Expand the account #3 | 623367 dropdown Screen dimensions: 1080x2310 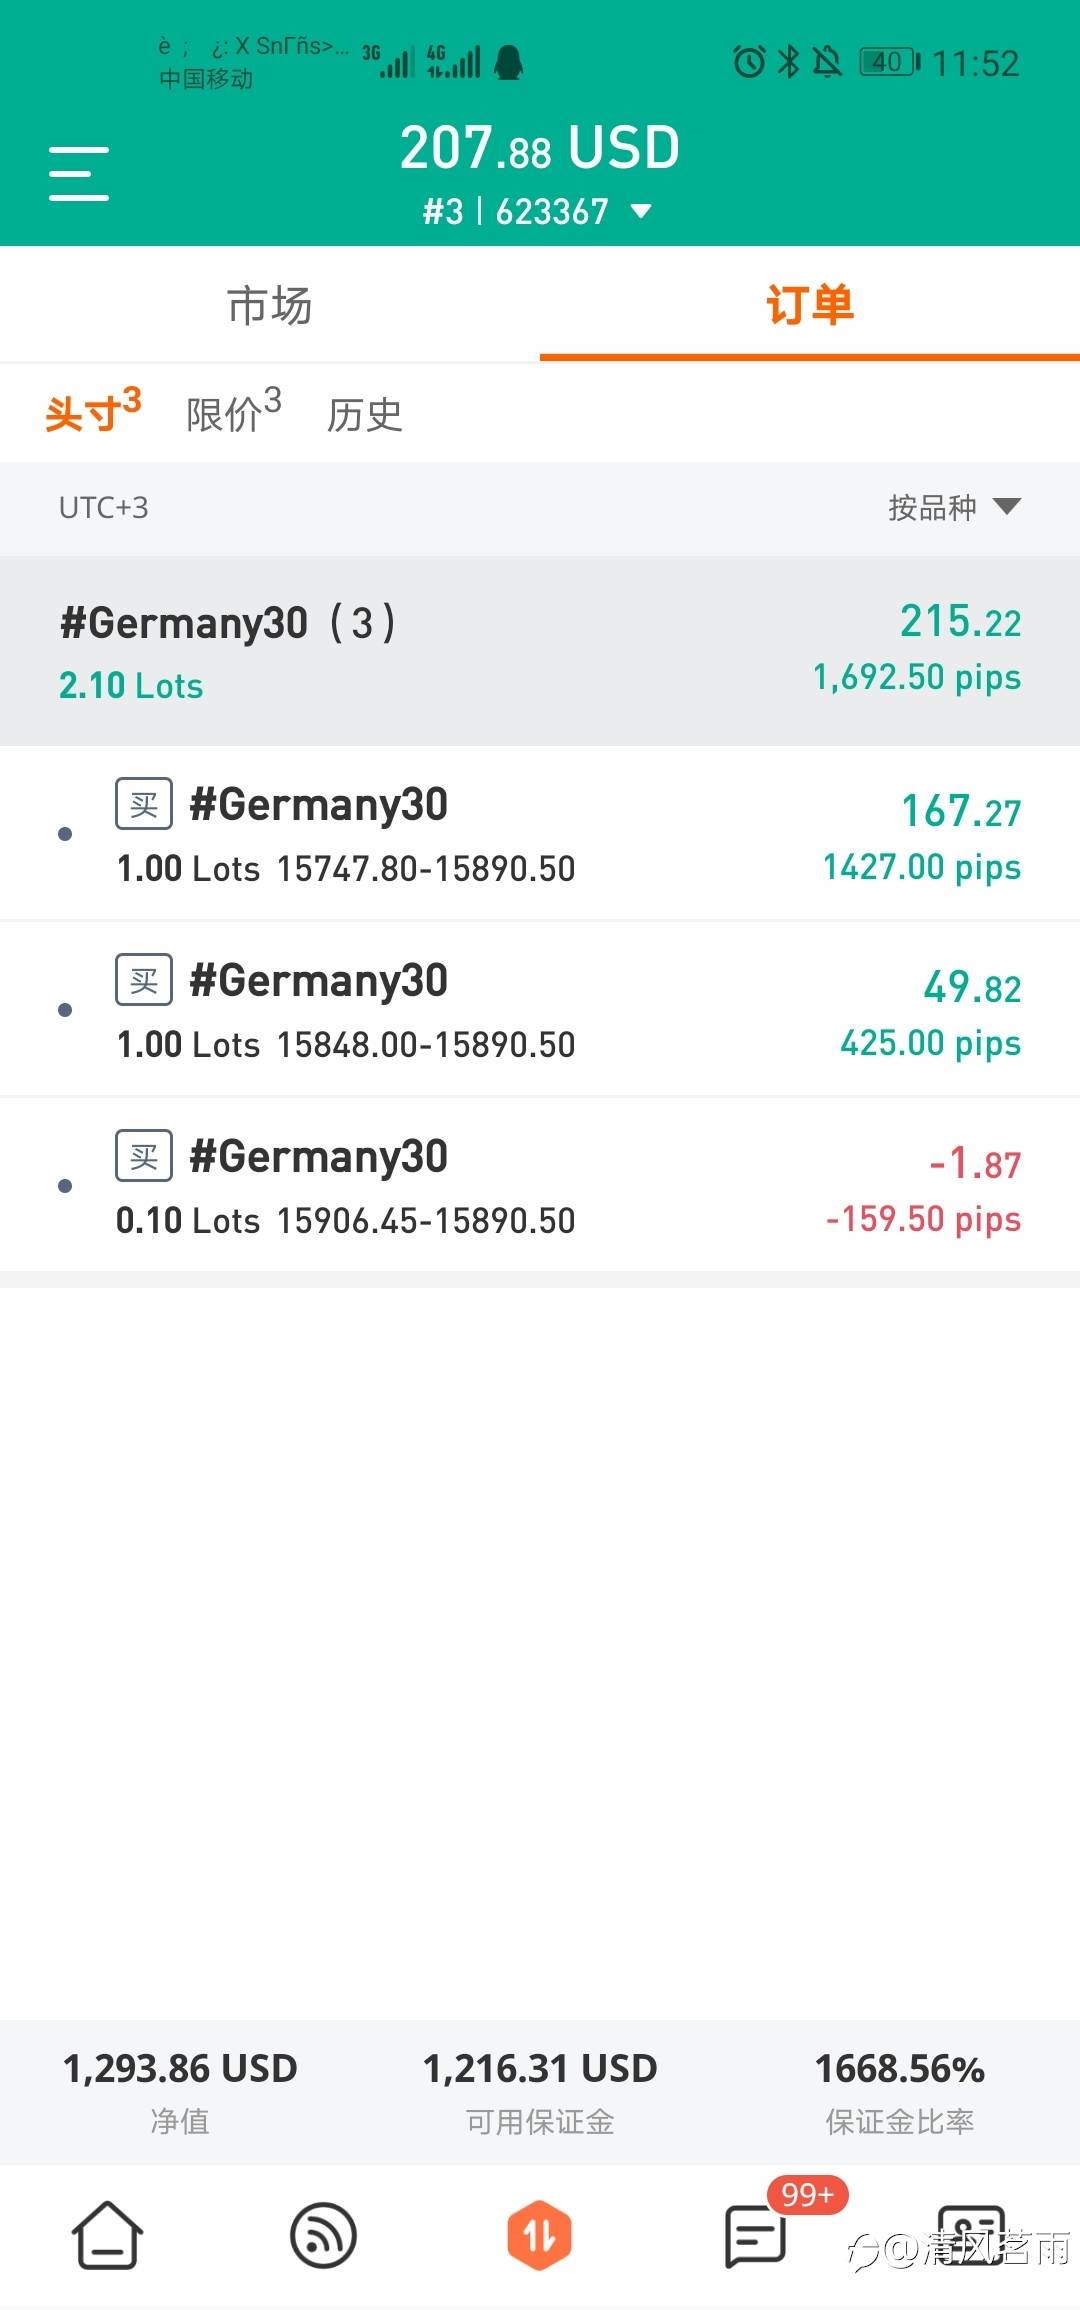538,212
